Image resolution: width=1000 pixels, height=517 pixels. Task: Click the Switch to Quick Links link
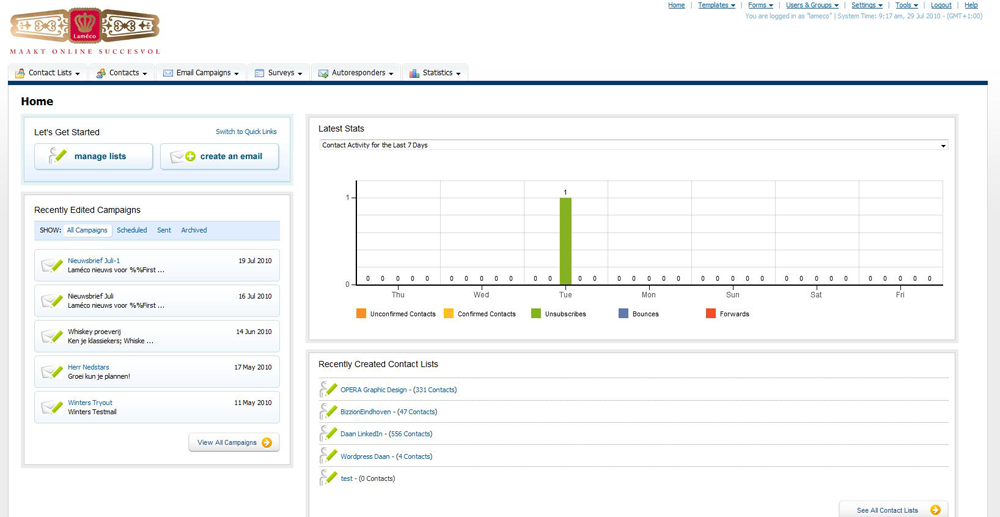click(x=246, y=132)
